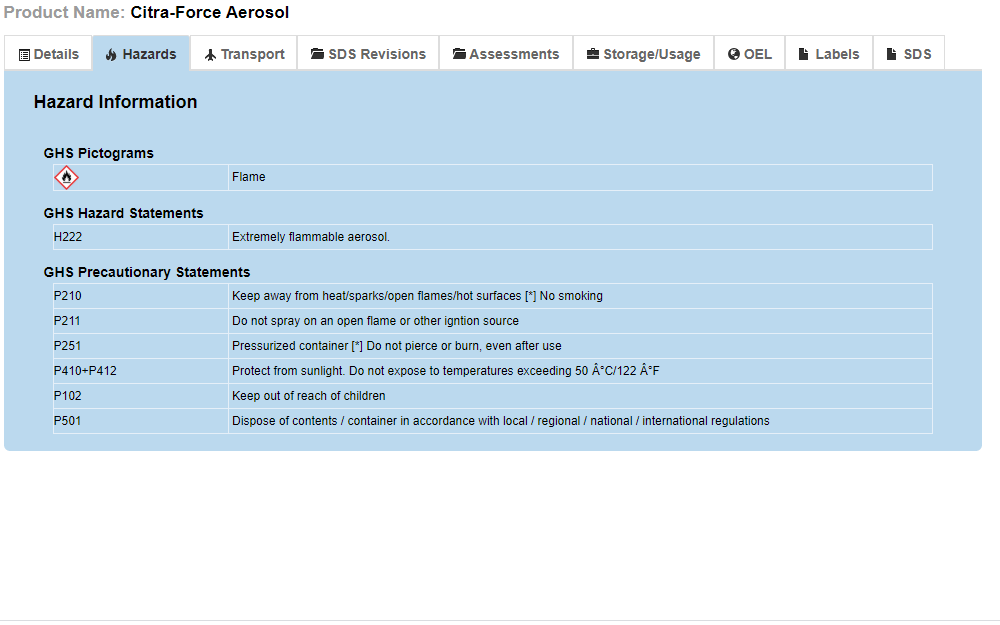
Task: Select the P501 precautionary code
Action: pos(67,421)
